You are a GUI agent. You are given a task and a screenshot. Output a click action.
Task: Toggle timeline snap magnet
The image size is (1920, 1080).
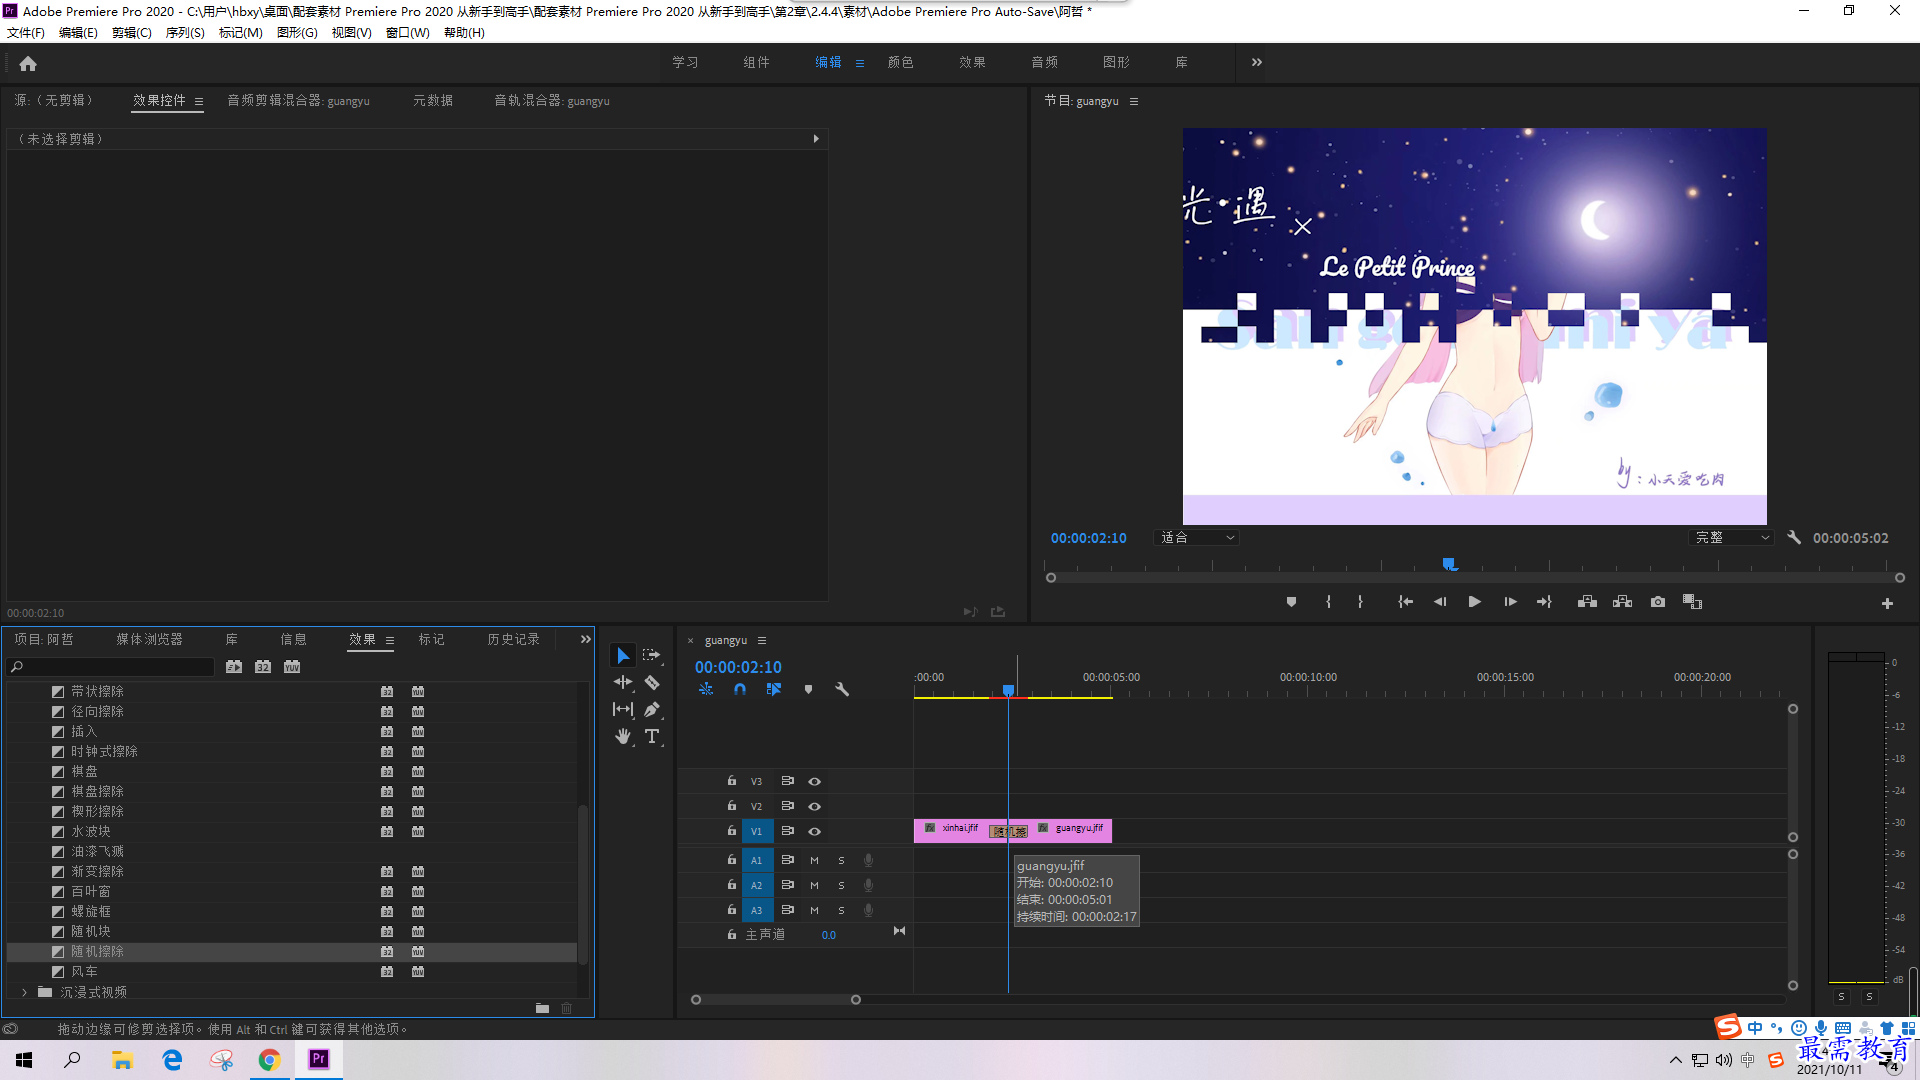(740, 689)
